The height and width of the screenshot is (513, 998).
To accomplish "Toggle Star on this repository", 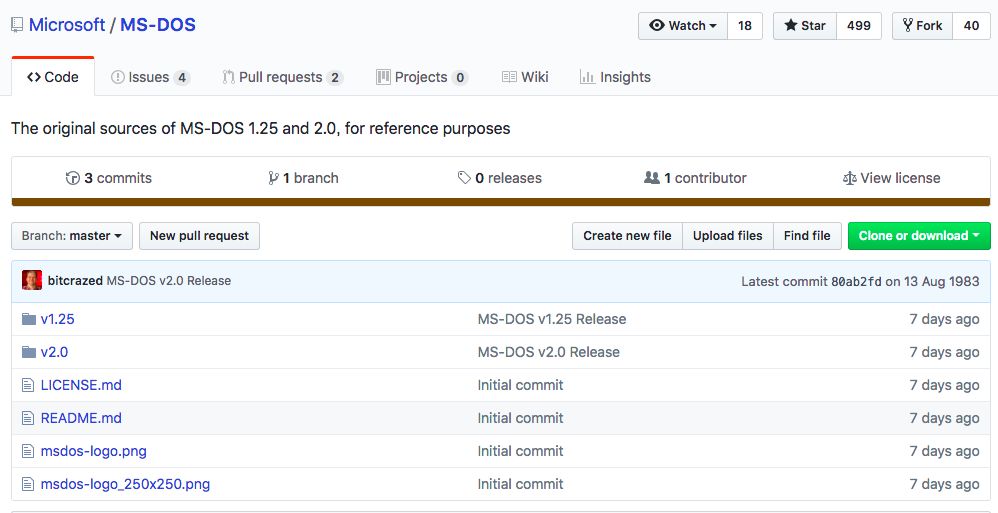I will (804, 26).
